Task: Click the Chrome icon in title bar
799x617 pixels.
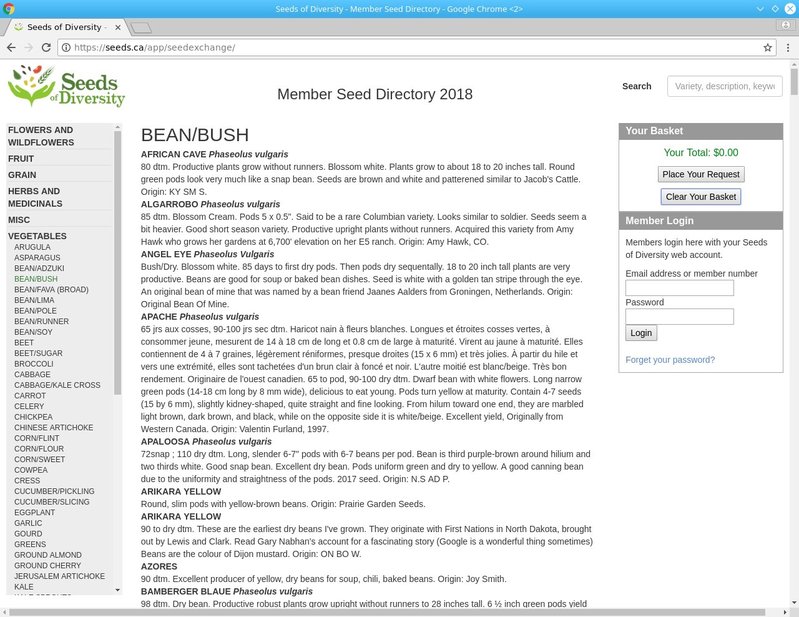Action: (x=8, y=9)
